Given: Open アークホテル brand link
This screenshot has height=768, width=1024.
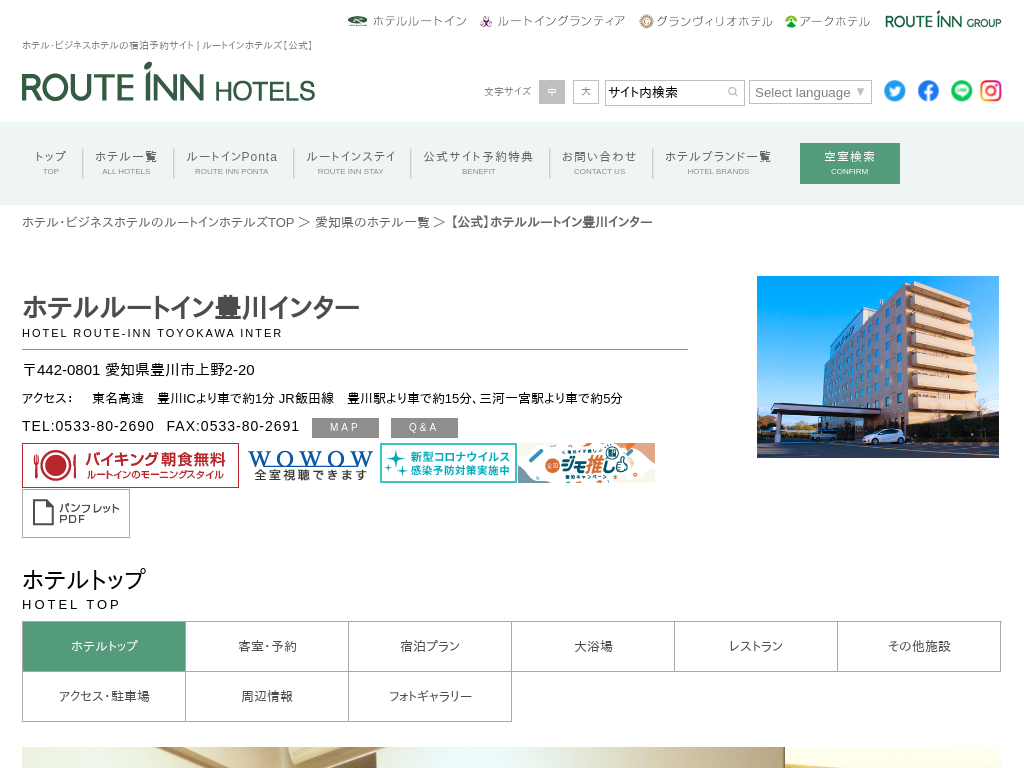Looking at the screenshot, I should pyautogui.click(x=827, y=21).
